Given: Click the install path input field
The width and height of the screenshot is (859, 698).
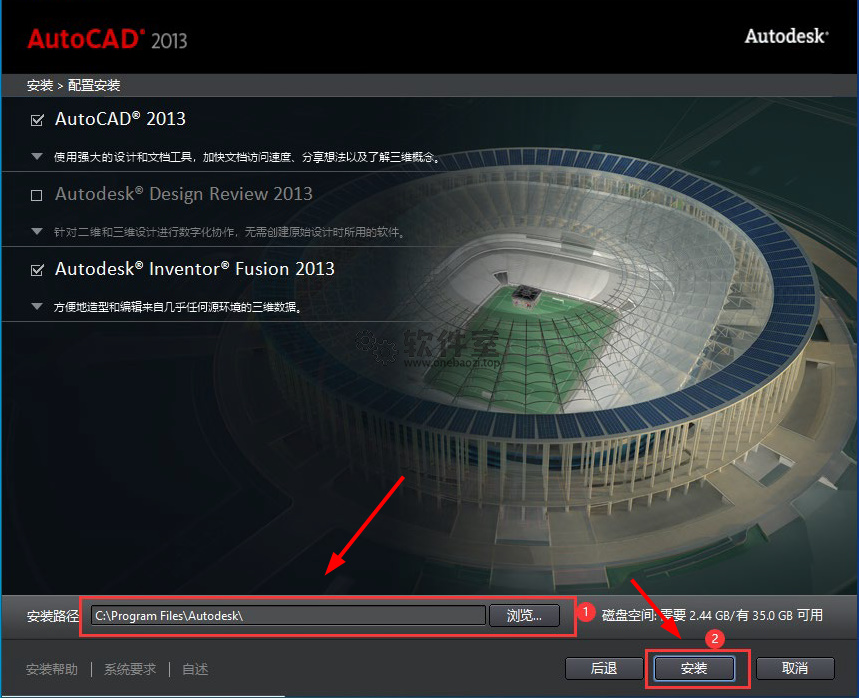Looking at the screenshot, I should click(x=288, y=615).
